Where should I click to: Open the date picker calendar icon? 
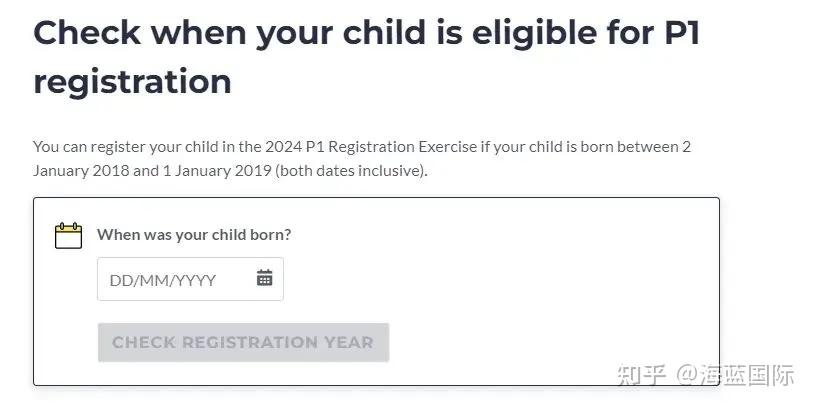pos(264,279)
